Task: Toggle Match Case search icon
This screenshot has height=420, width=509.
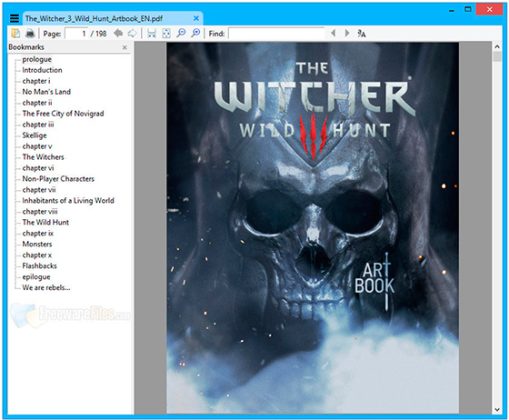Action: [x=361, y=33]
